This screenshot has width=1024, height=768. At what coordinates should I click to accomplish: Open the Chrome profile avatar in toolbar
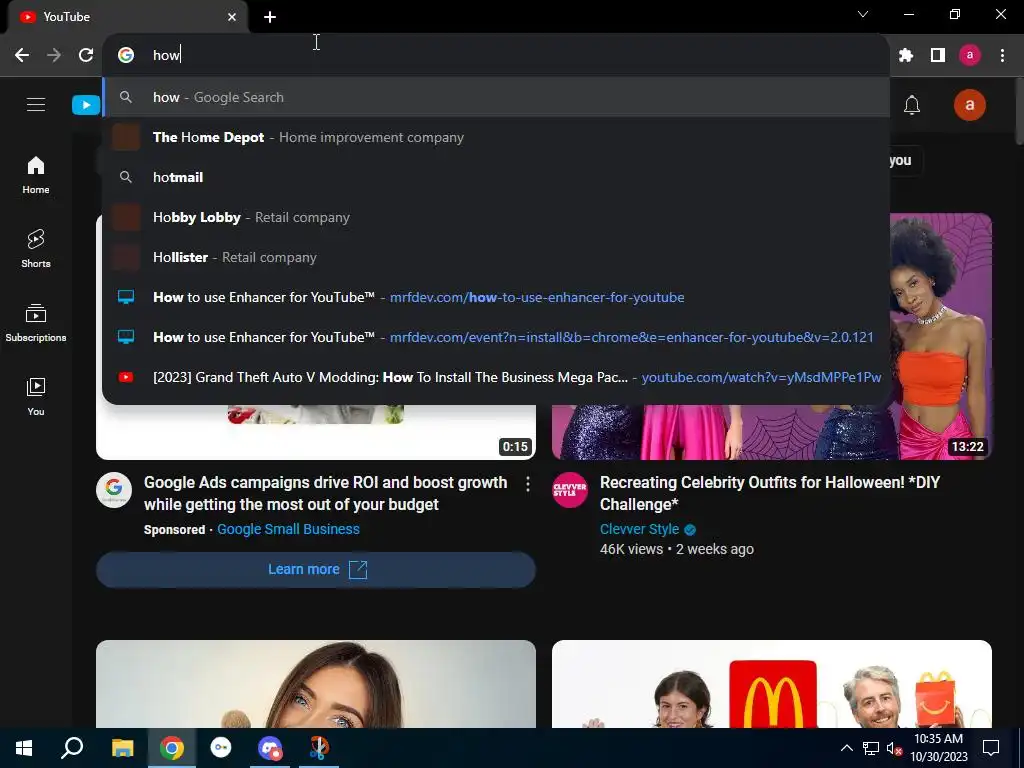969,55
